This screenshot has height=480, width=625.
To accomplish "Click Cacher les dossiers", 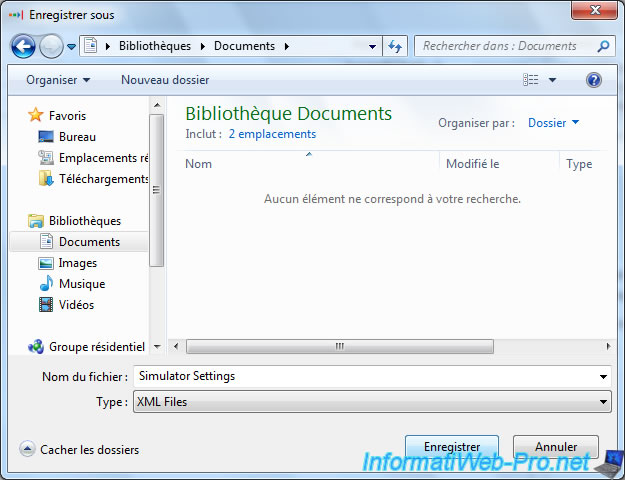I will (x=79, y=450).
